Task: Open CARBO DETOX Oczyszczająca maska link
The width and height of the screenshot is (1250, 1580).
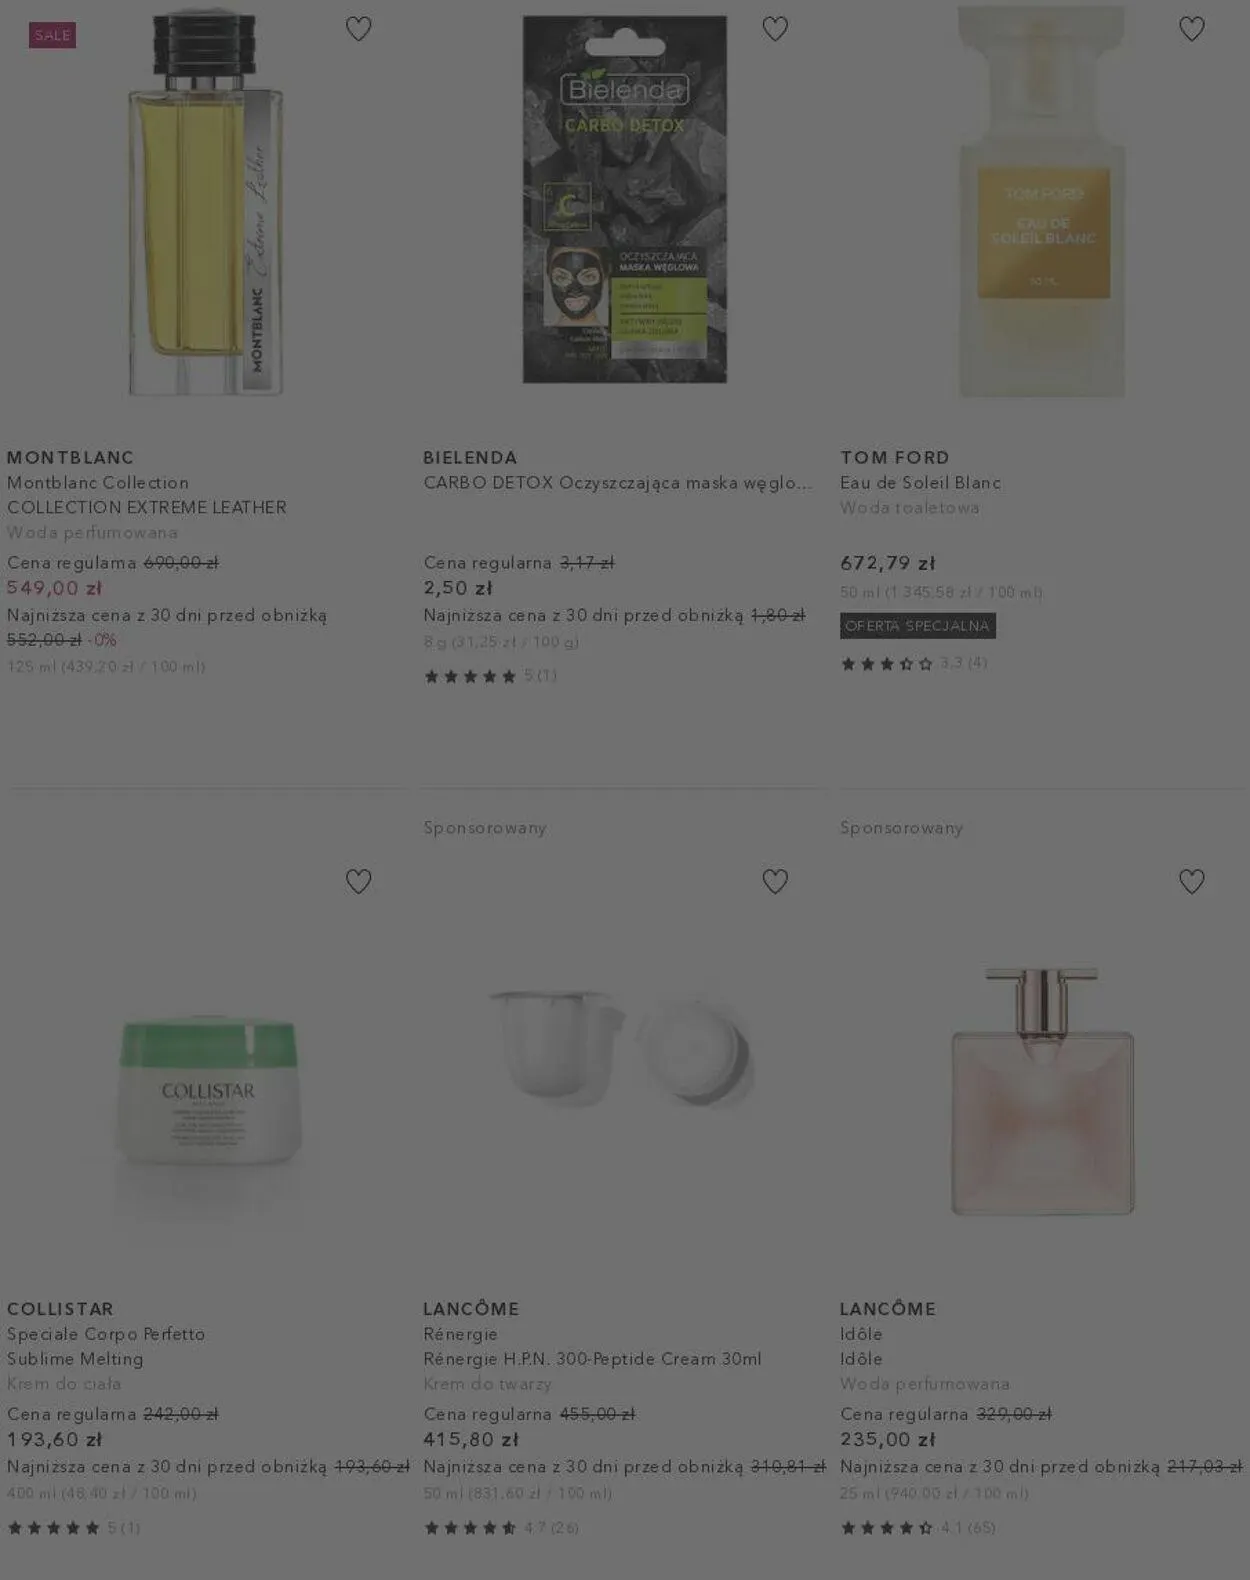Action: (x=617, y=483)
